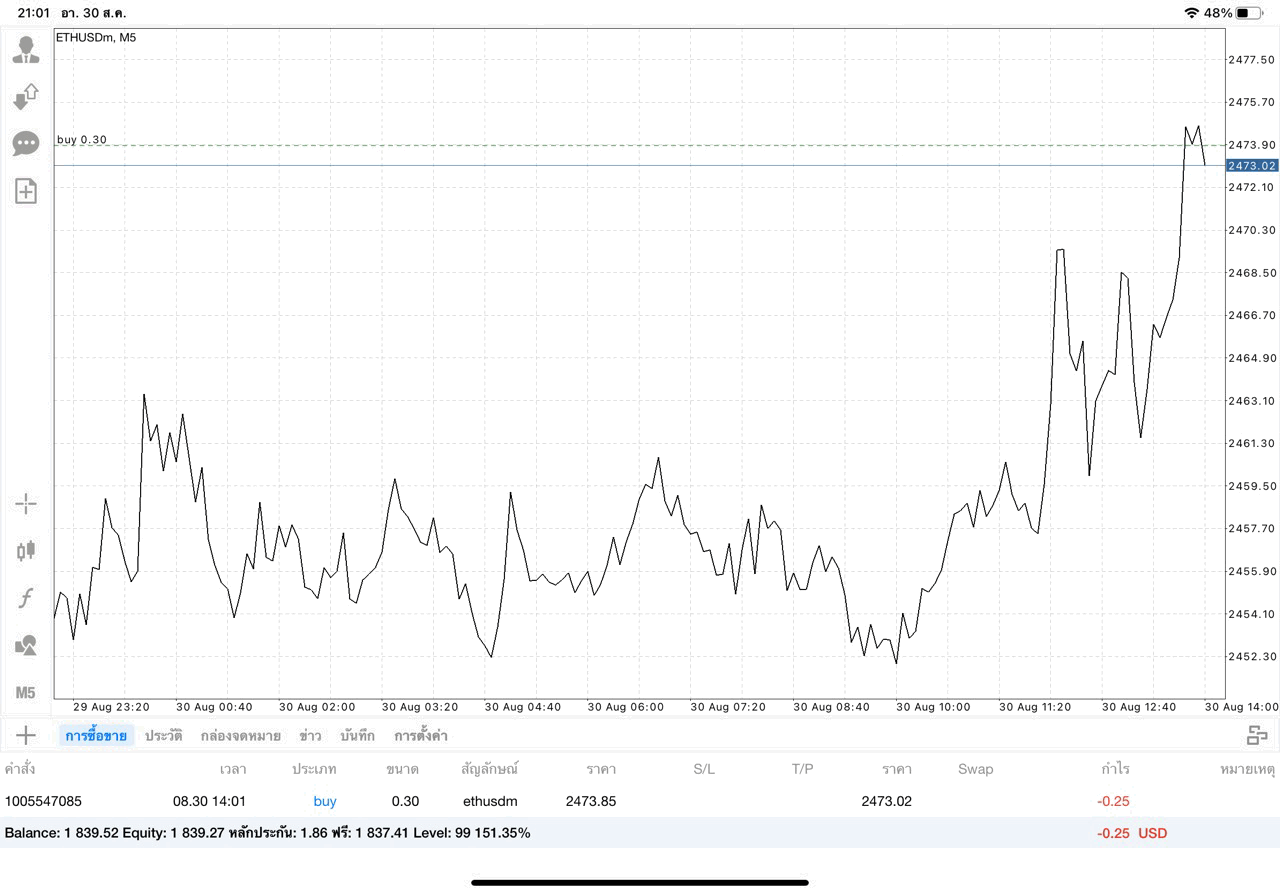Select the การซื้อขาย trade tab

[x=96, y=736]
